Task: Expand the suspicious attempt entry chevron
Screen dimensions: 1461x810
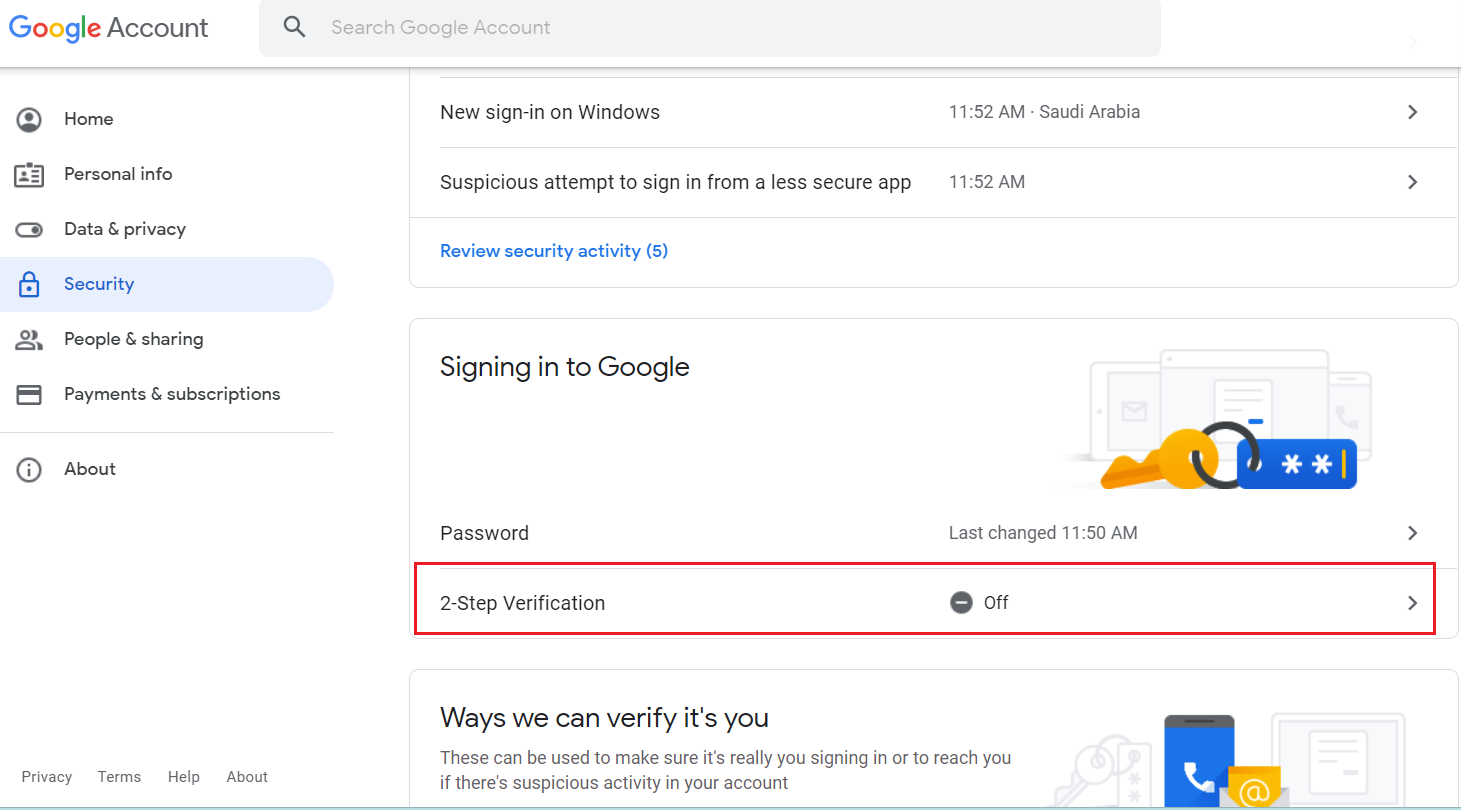Action: pyautogui.click(x=1412, y=182)
